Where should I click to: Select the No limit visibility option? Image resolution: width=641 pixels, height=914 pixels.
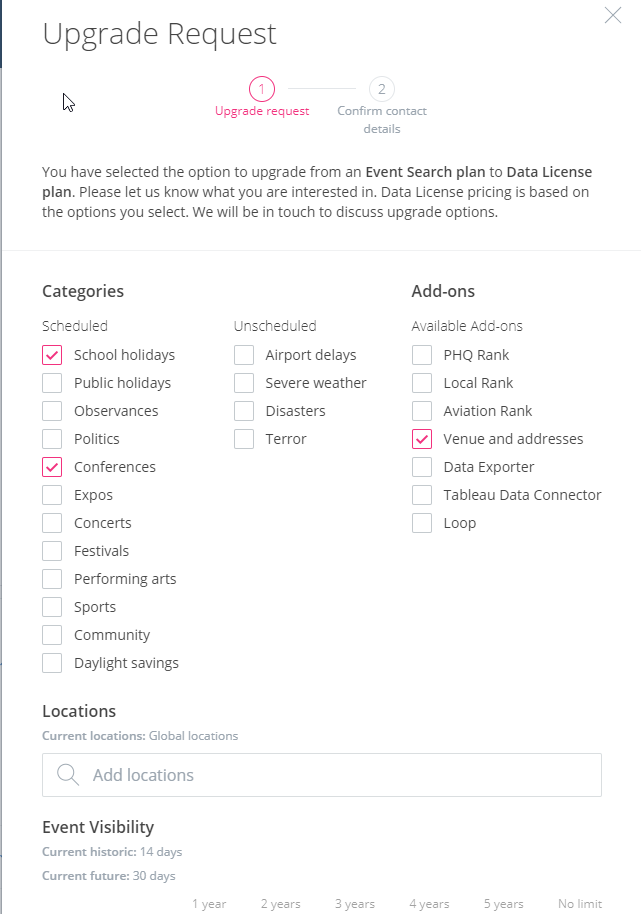click(x=580, y=904)
